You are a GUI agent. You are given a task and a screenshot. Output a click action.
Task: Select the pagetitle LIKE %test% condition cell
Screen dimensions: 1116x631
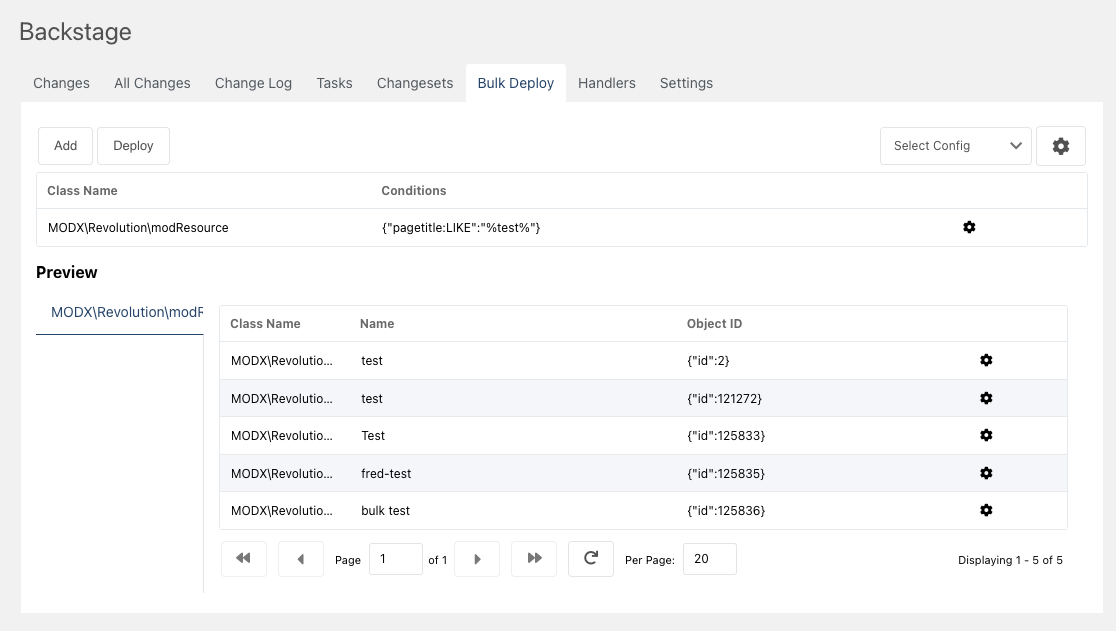pyautogui.click(x=461, y=228)
